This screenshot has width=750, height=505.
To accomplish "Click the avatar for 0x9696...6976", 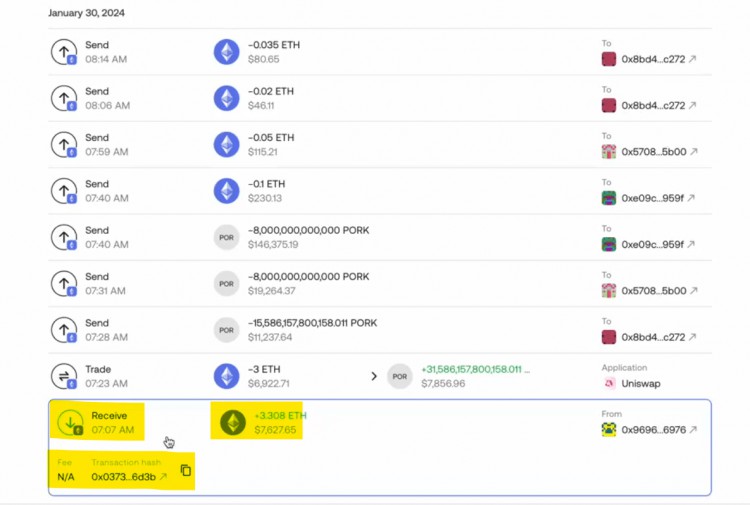I will click(x=609, y=430).
